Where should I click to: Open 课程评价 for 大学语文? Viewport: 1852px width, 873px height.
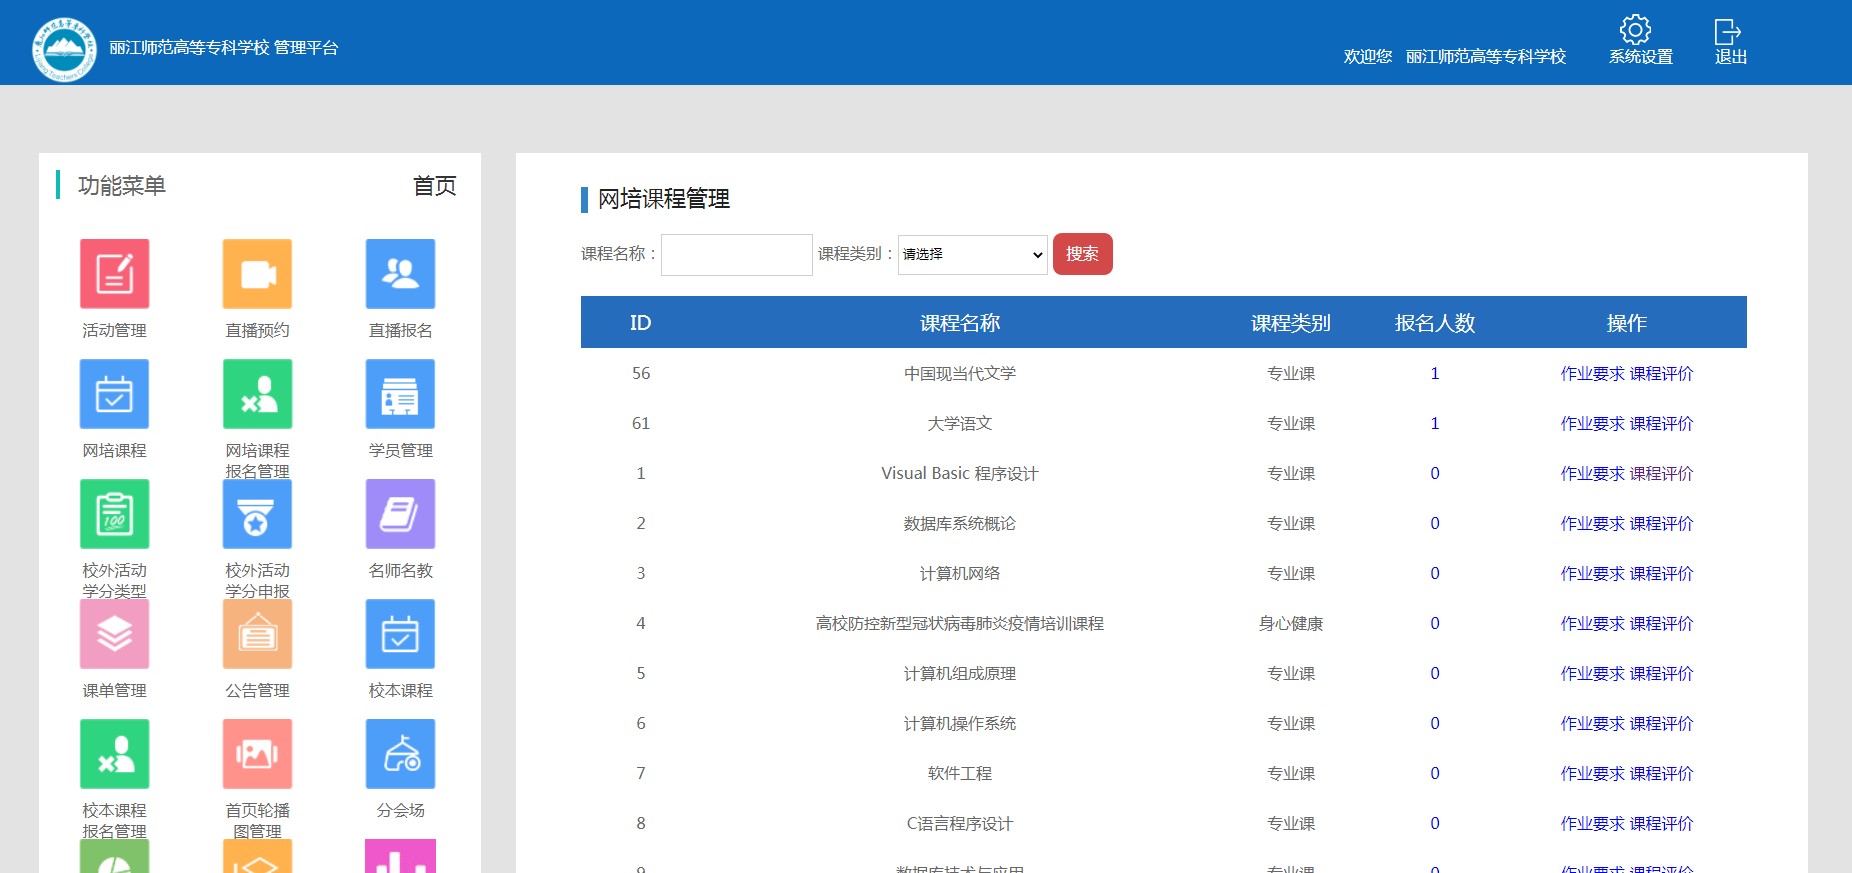1661,424
